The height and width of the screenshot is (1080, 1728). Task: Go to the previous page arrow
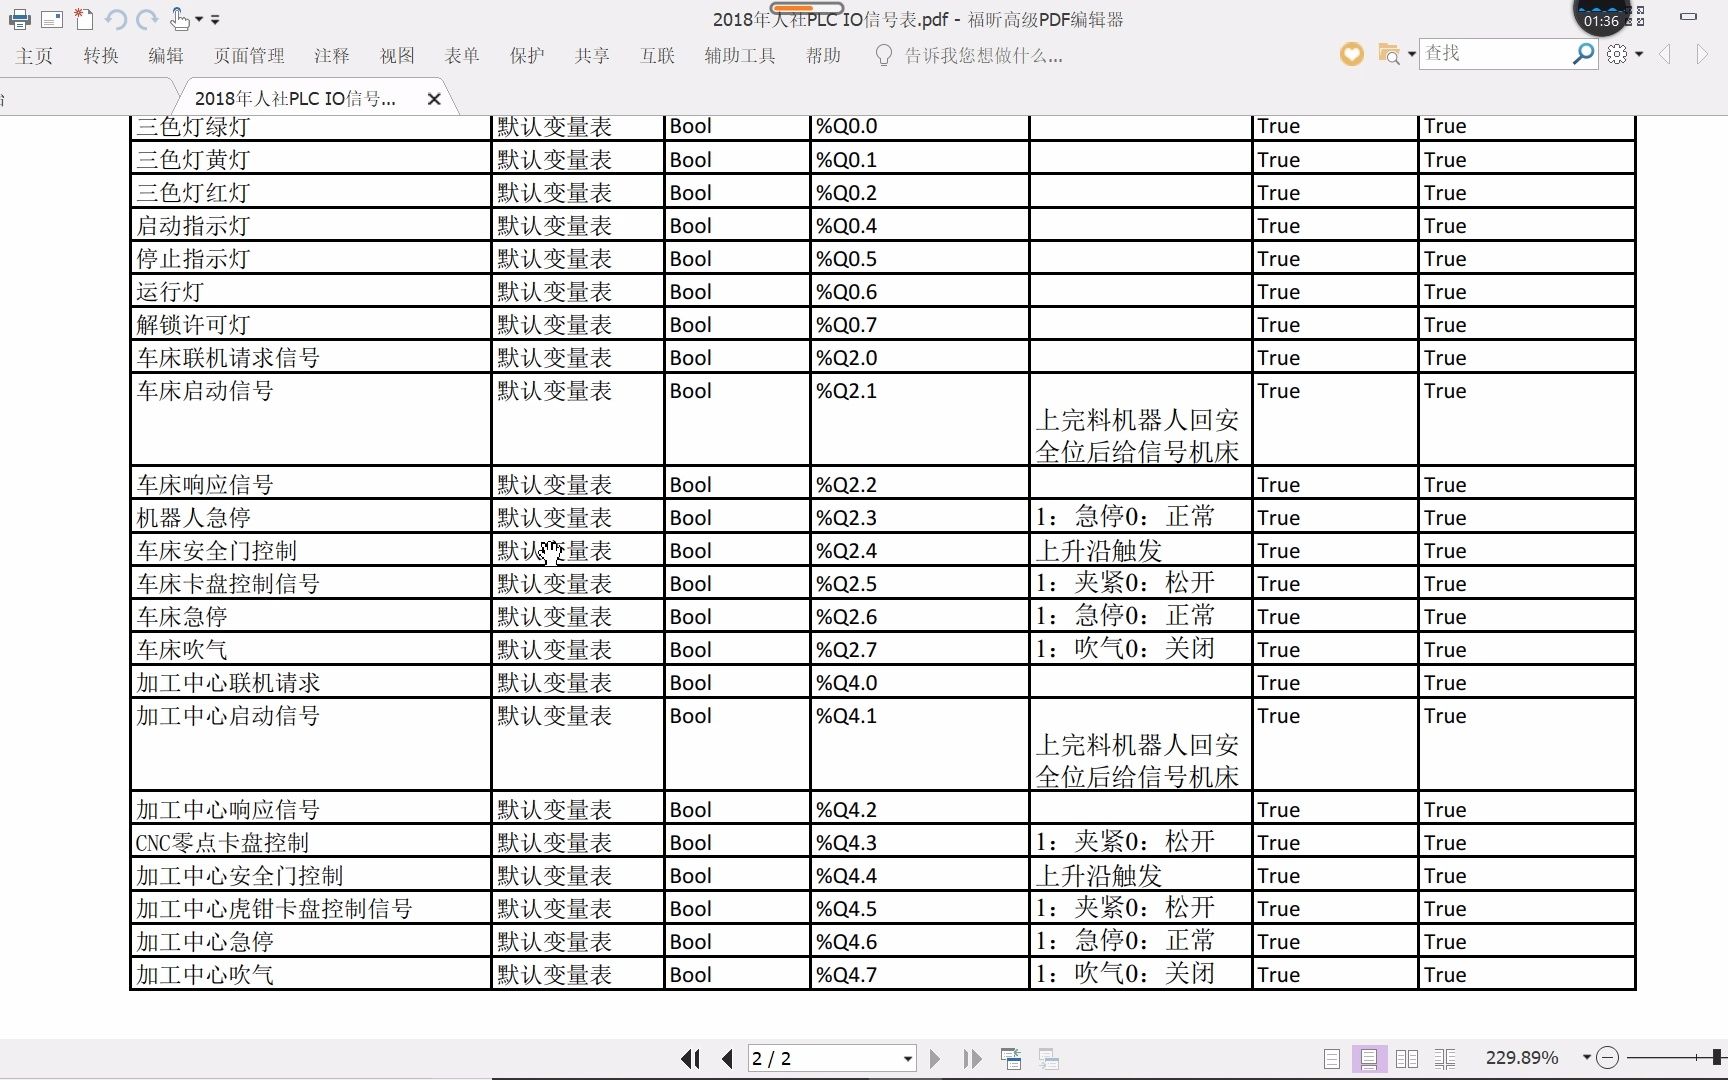click(x=727, y=1058)
